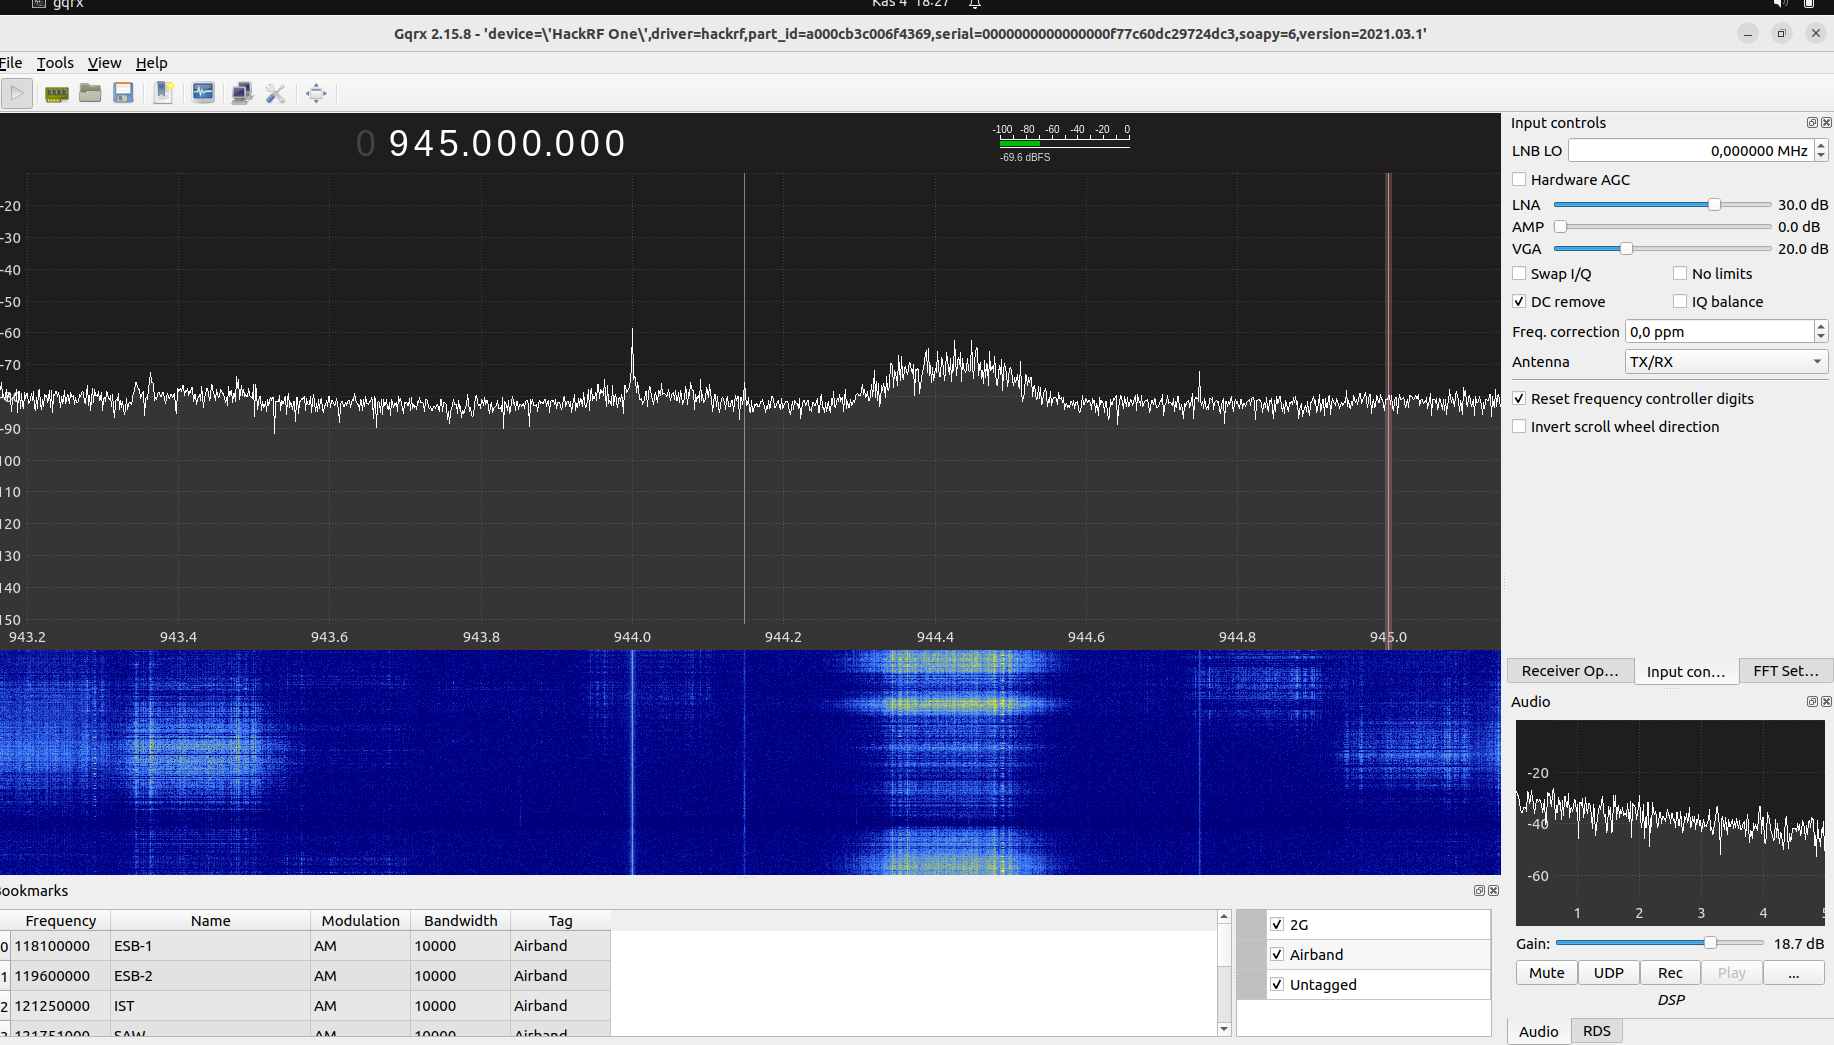The width and height of the screenshot is (1834, 1045).
Task: Click the bookmarks table scroll-down arrow
Action: tap(1224, 1029)
